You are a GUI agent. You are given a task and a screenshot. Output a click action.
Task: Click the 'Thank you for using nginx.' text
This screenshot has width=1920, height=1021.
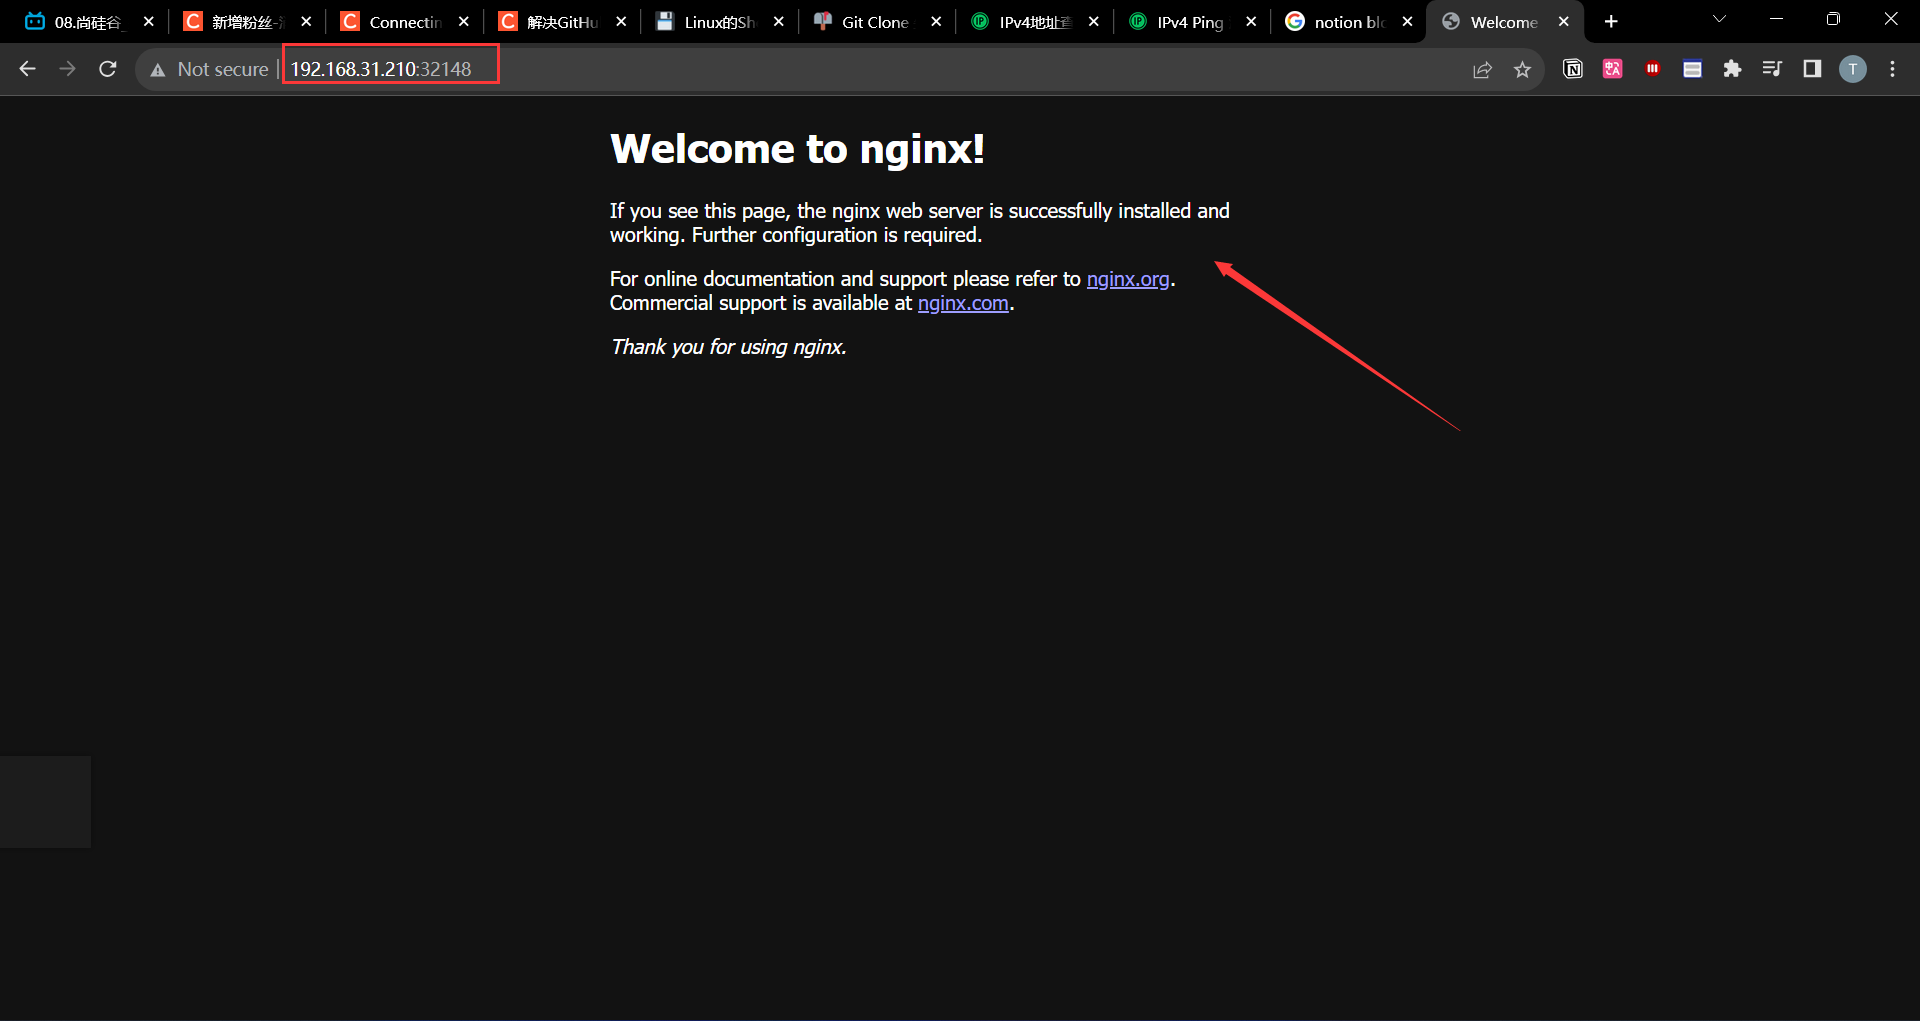tap(729, 347)
